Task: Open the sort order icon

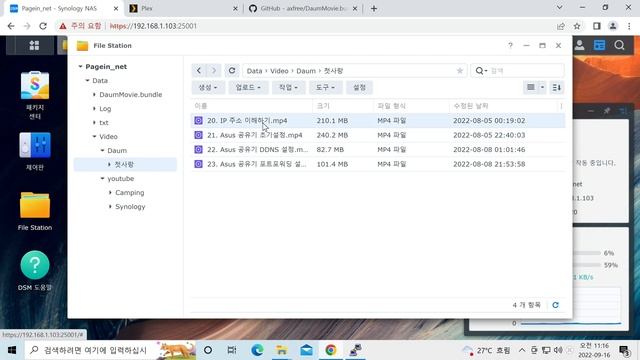Action: [556, 87]
